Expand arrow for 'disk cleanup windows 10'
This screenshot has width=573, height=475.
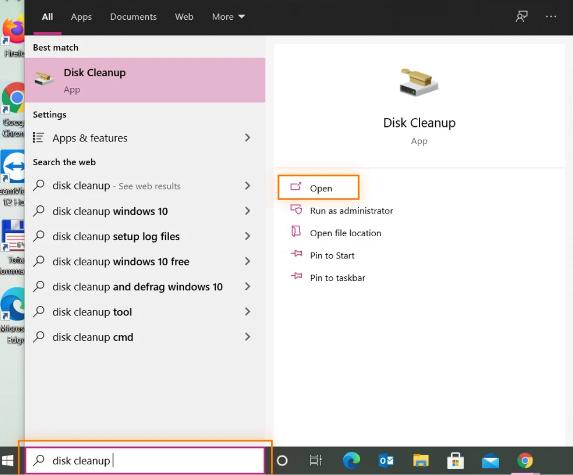click(x=247, y=211)
